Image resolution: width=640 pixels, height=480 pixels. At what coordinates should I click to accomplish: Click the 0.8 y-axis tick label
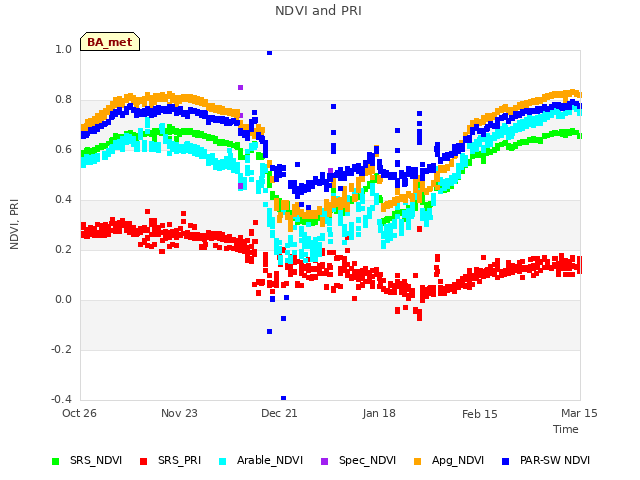pos(63,100)
